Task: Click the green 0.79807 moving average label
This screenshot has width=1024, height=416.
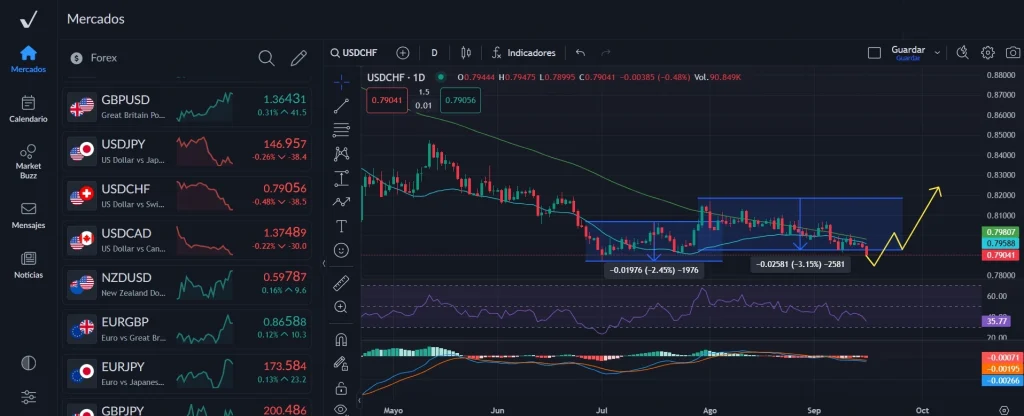Action: point(1000,232)
